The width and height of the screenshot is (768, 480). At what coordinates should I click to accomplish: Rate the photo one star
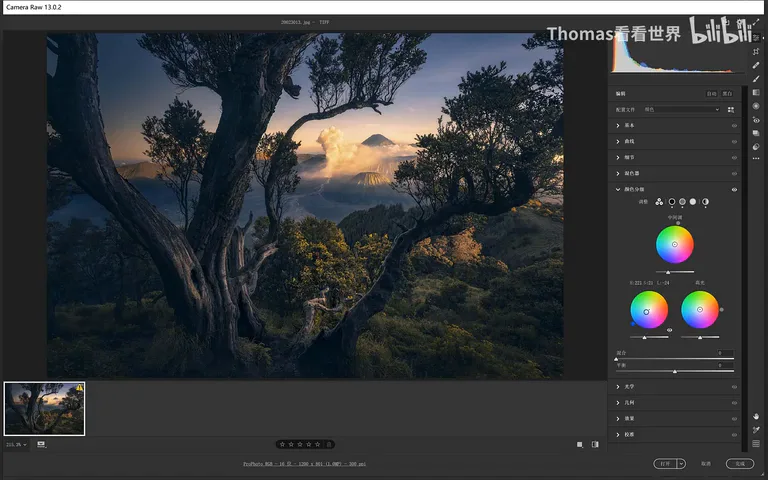(x=283, y=445)
